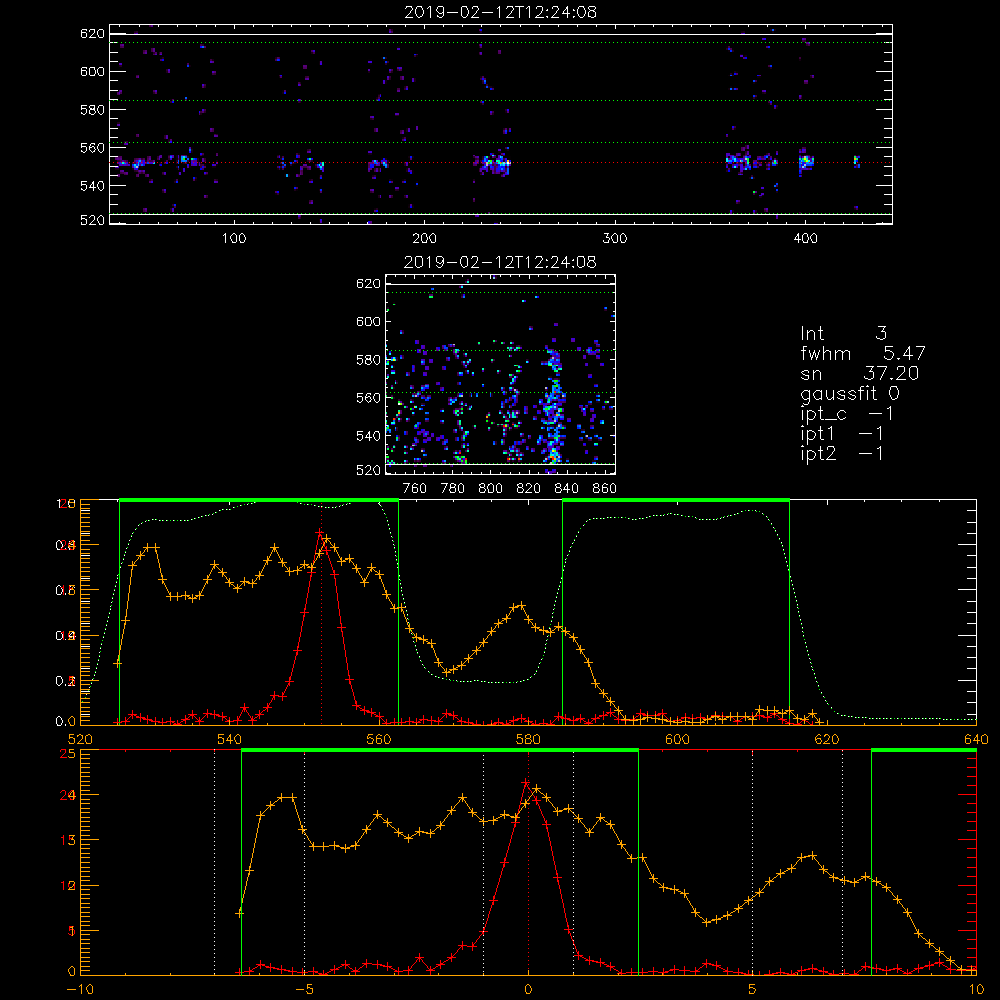Viewport: 1000px width, 1000px height.
Task: Click x-axis label 400 on top image
Action: [x=805, y=239]
